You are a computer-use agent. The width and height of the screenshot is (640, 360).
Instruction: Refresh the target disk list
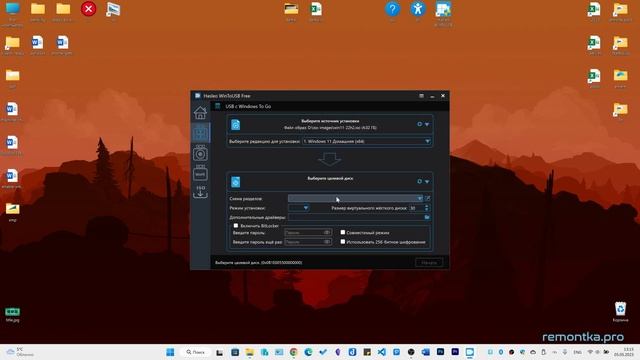point(419,181)
